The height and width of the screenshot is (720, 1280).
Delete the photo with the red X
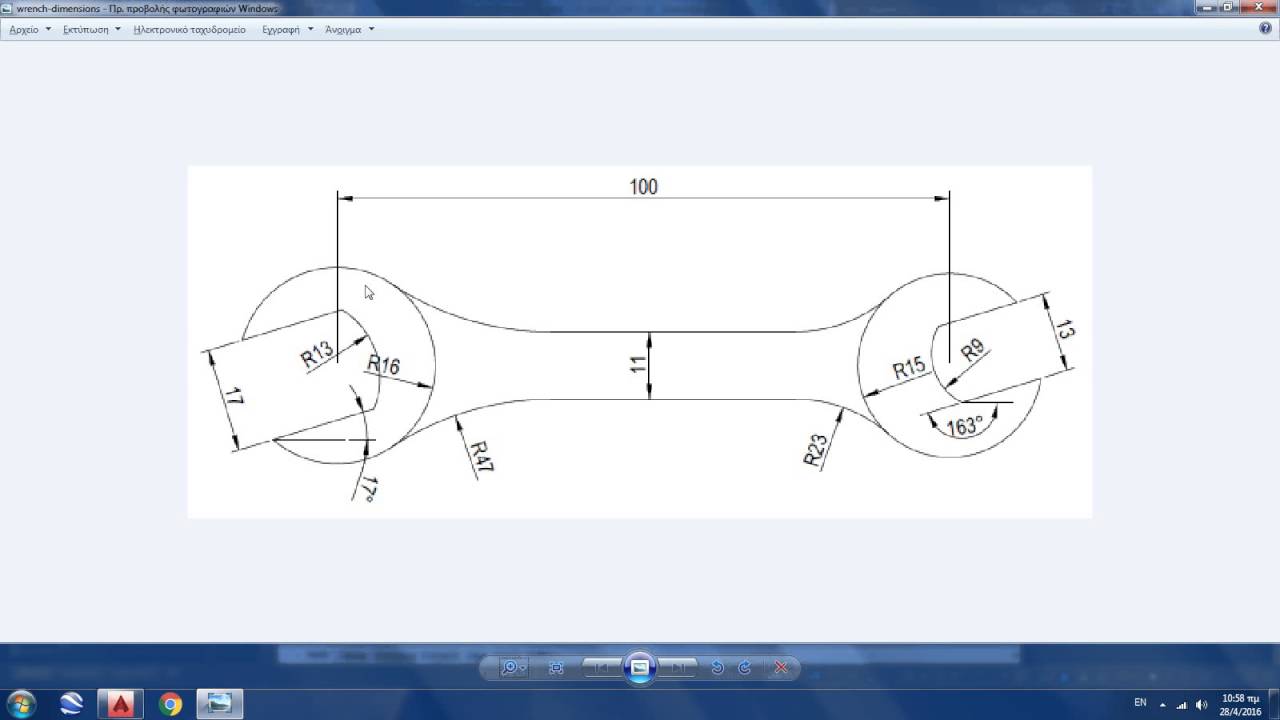tap(781, 668)
